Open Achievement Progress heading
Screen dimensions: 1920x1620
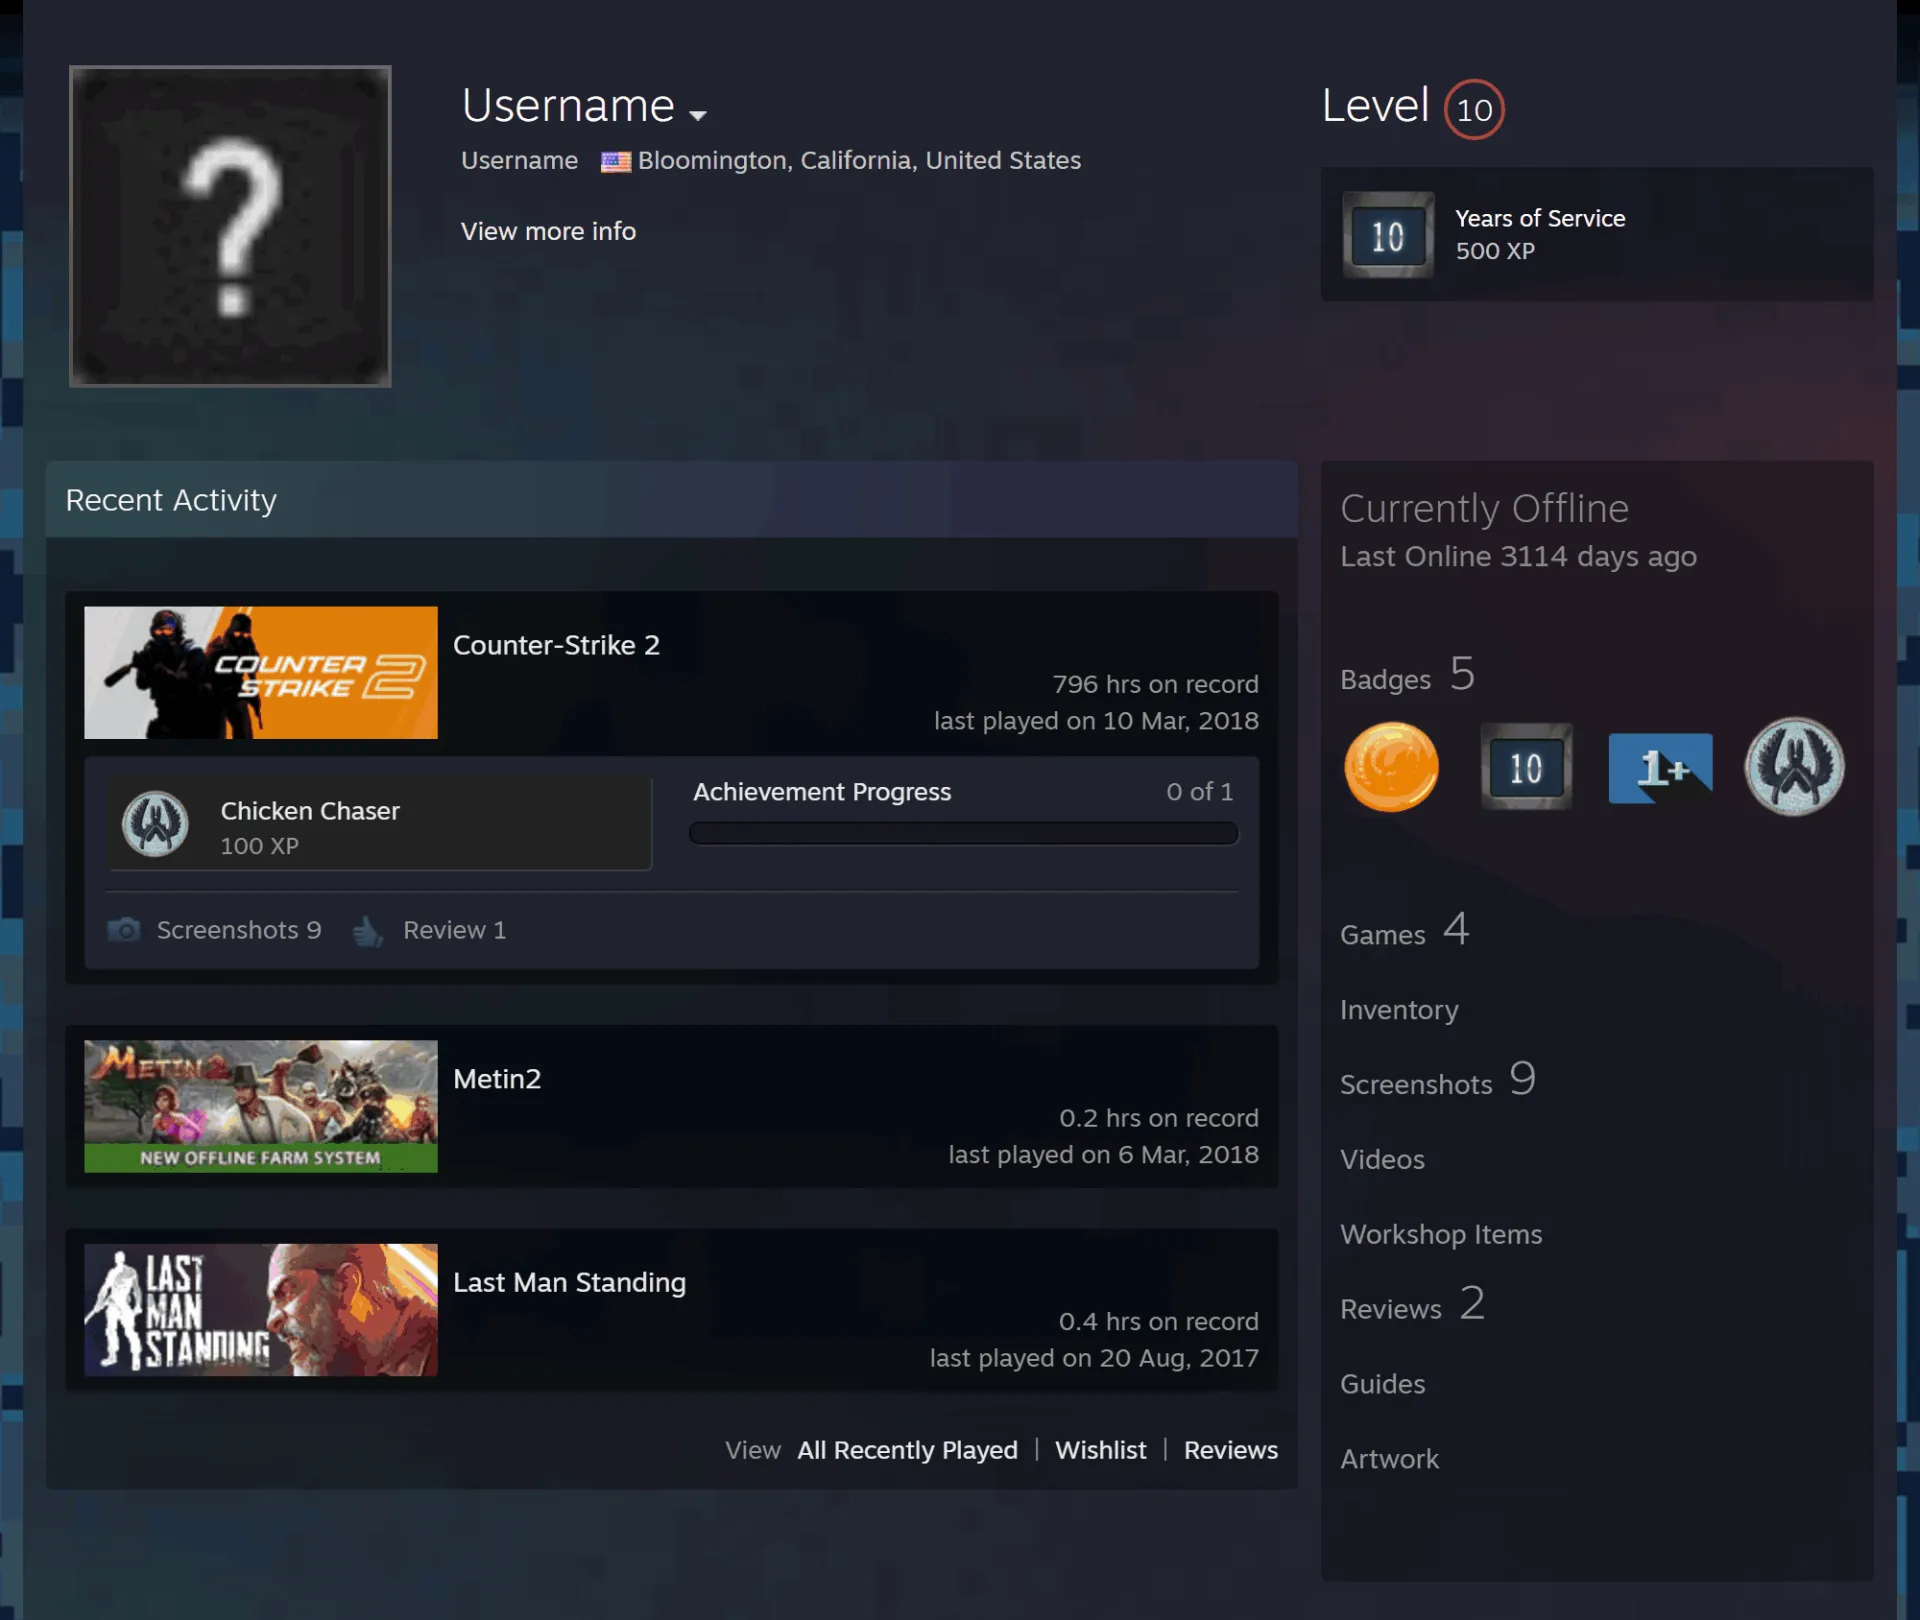(x=822, y=792)
